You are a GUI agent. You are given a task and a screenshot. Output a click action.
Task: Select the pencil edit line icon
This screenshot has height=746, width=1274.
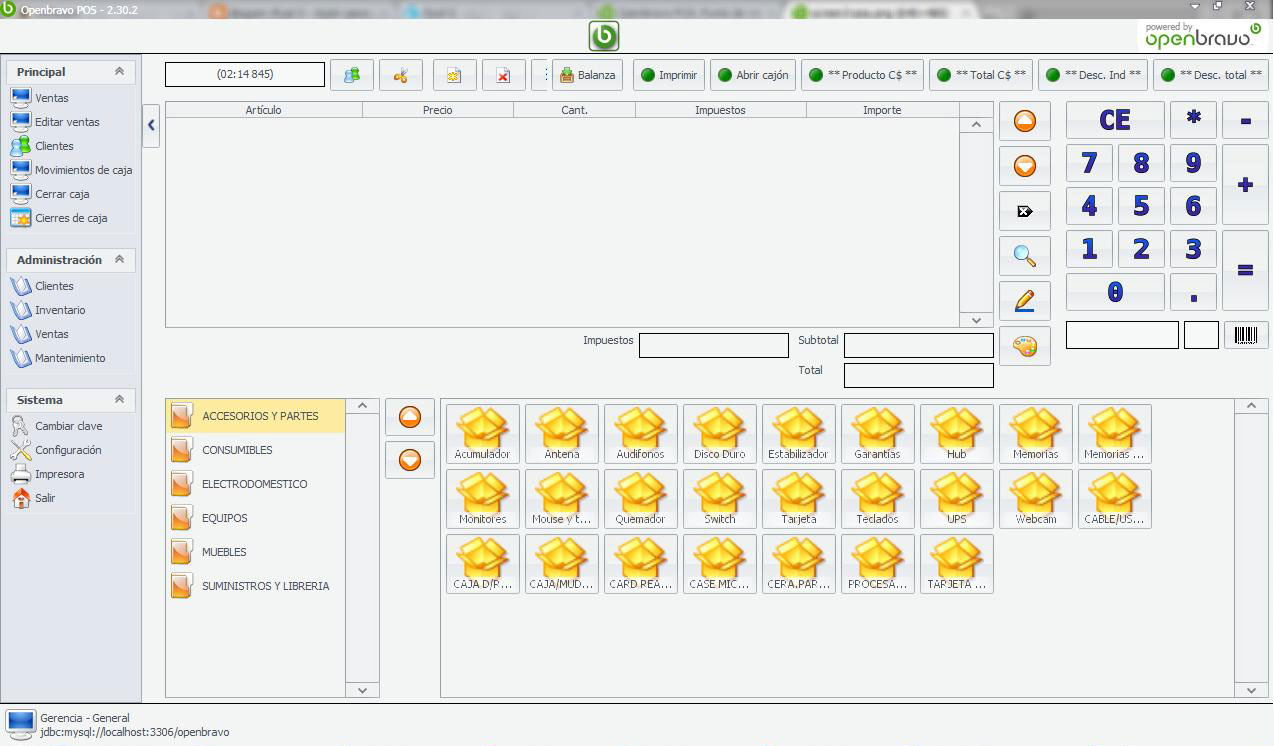pyautogui.click(x=1024, y=300)
